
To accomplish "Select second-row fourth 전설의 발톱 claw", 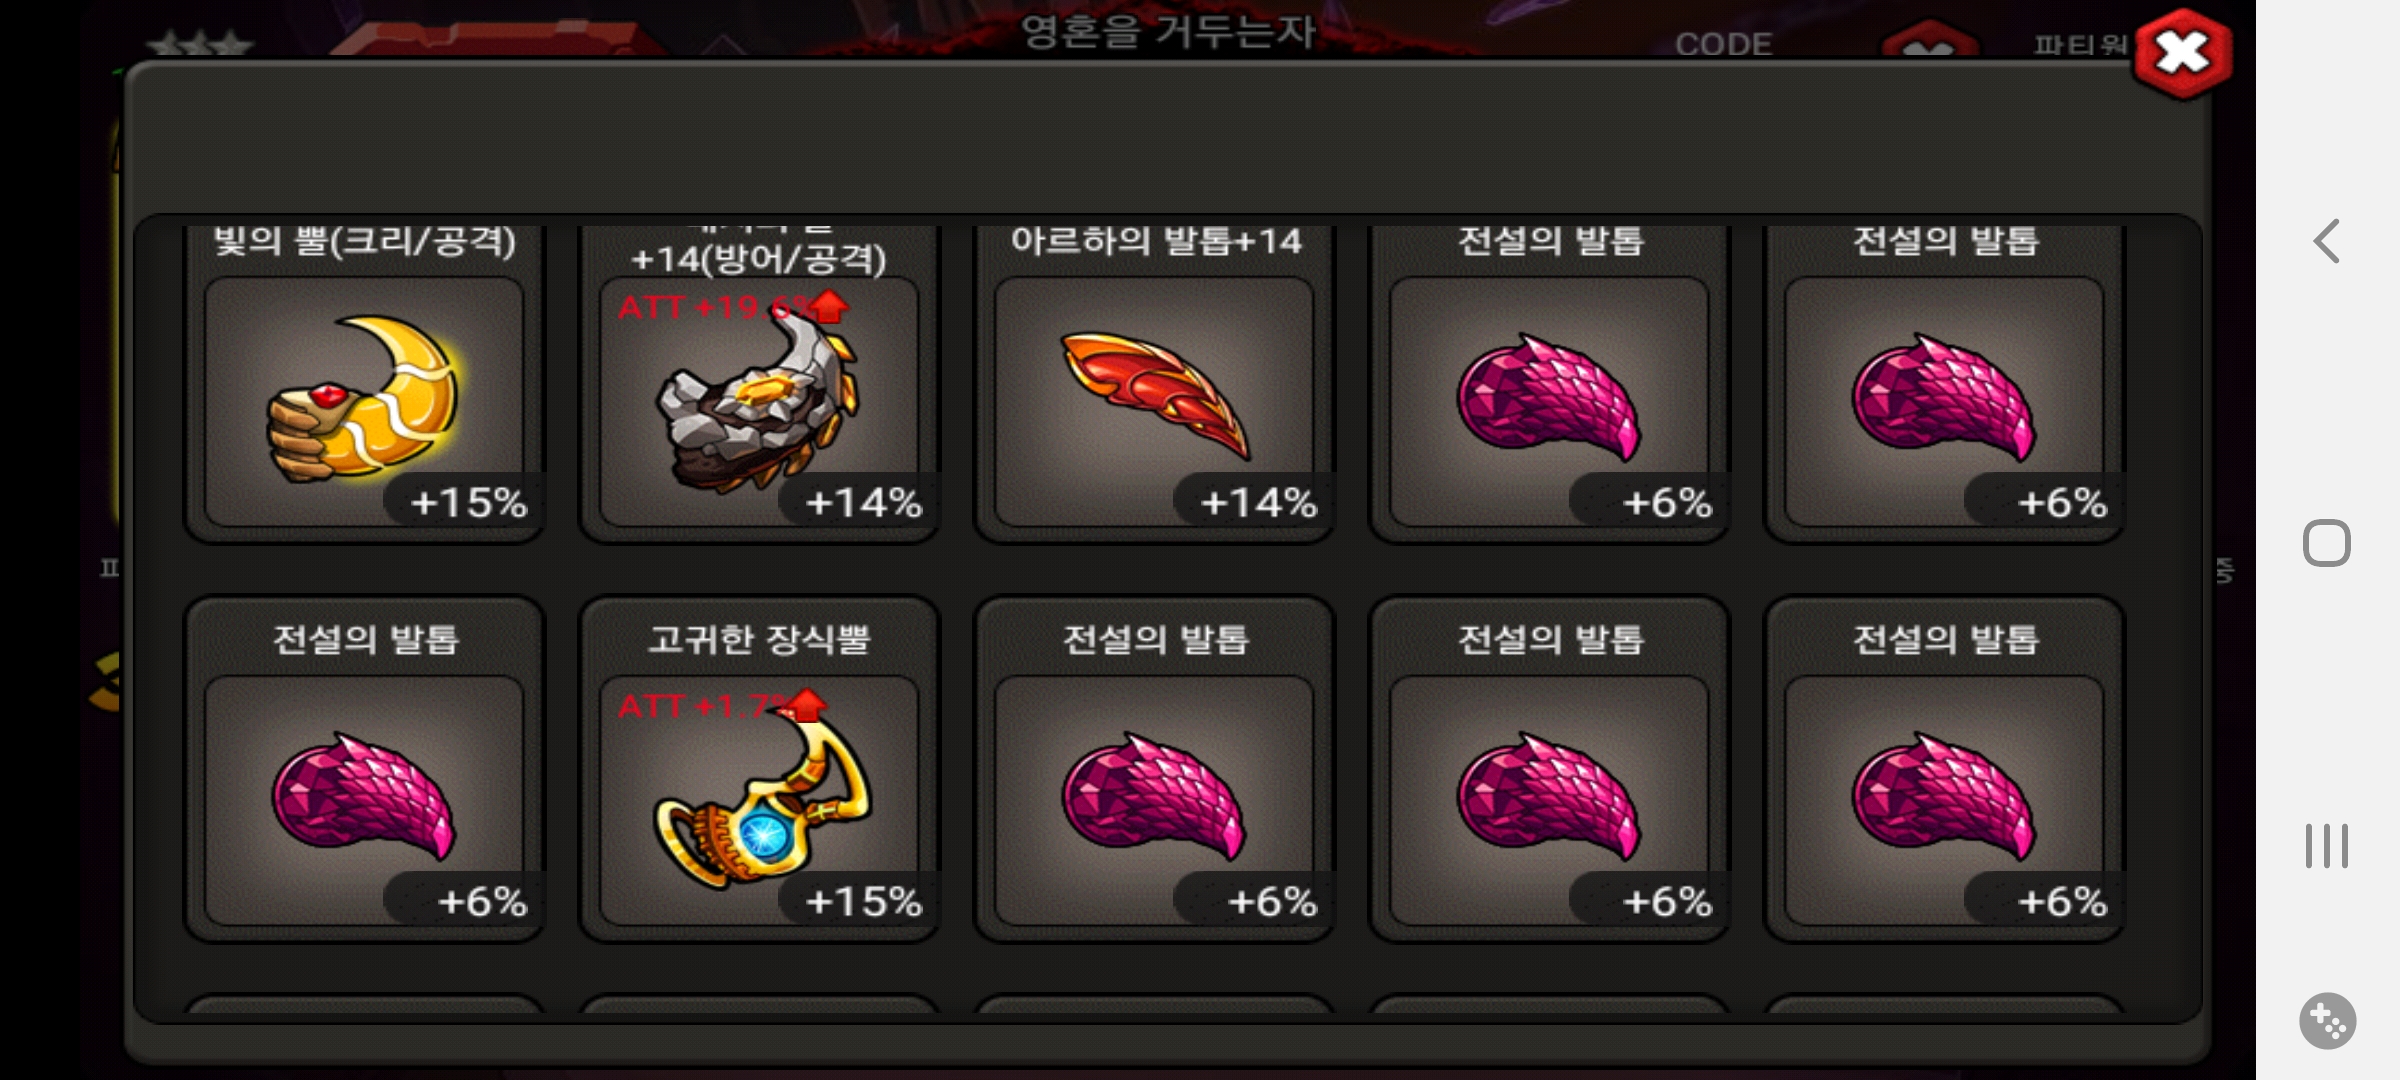I will [1549, 770].
